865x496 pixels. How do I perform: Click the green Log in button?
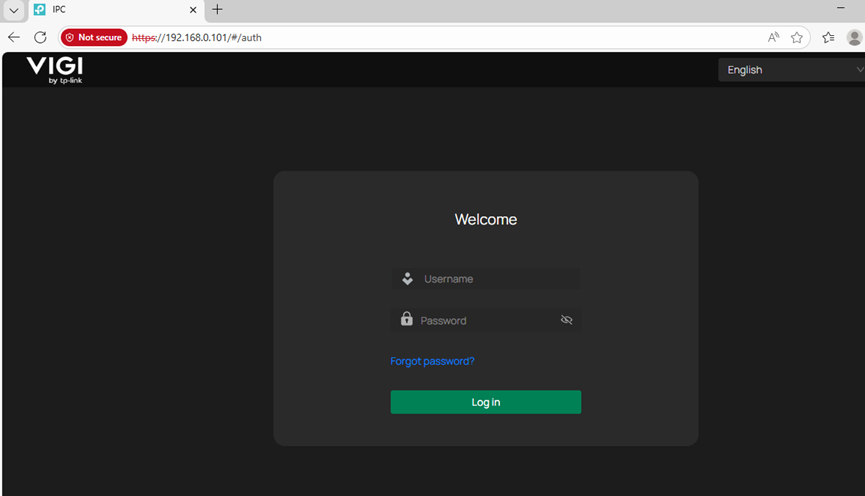click(485, 402)
